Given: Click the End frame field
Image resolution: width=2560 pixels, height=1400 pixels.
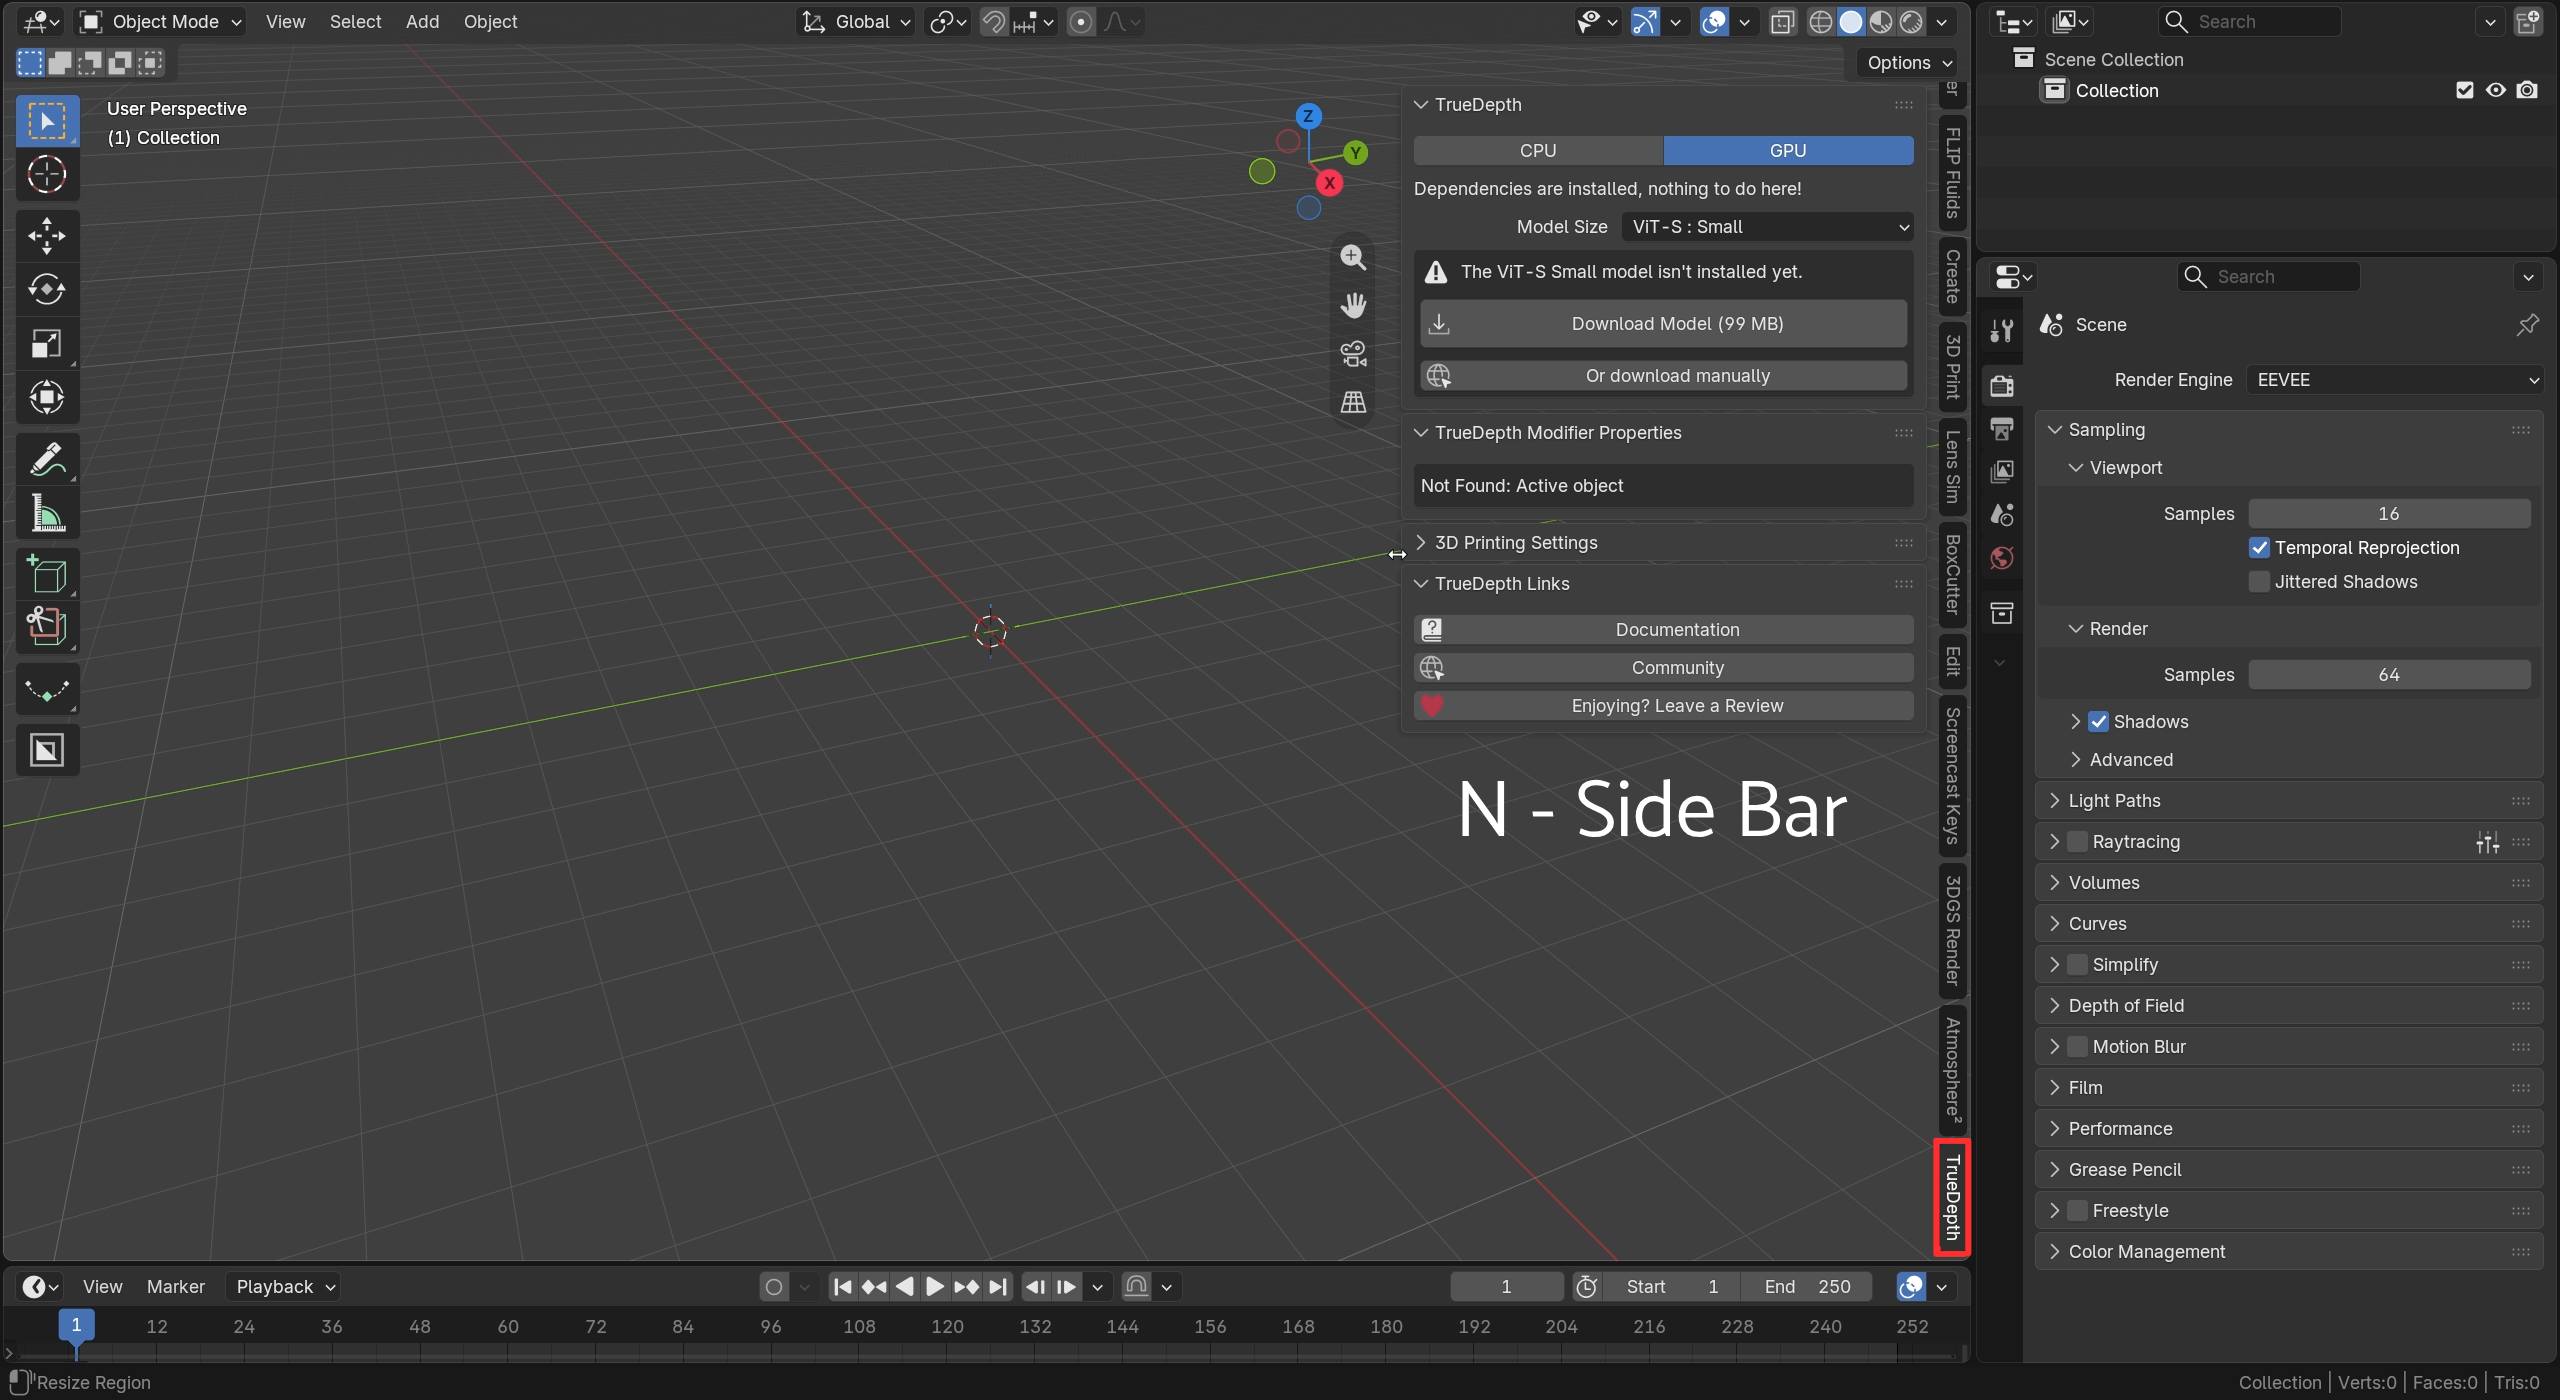Looking at the screenshot, I should (1806, 1287).
